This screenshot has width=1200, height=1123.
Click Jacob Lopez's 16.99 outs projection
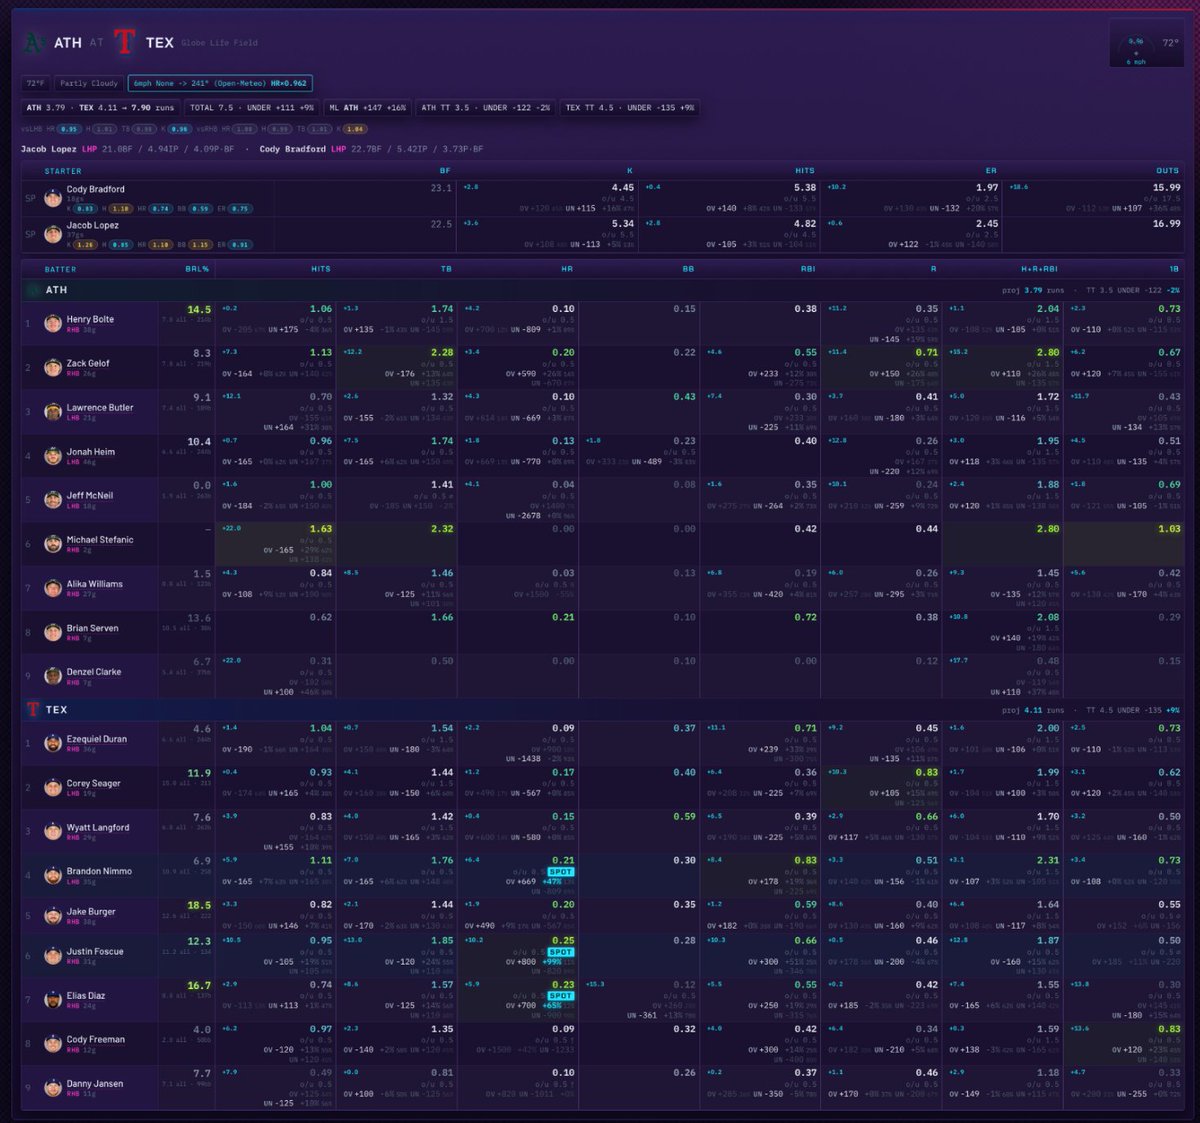(1166, 224)
